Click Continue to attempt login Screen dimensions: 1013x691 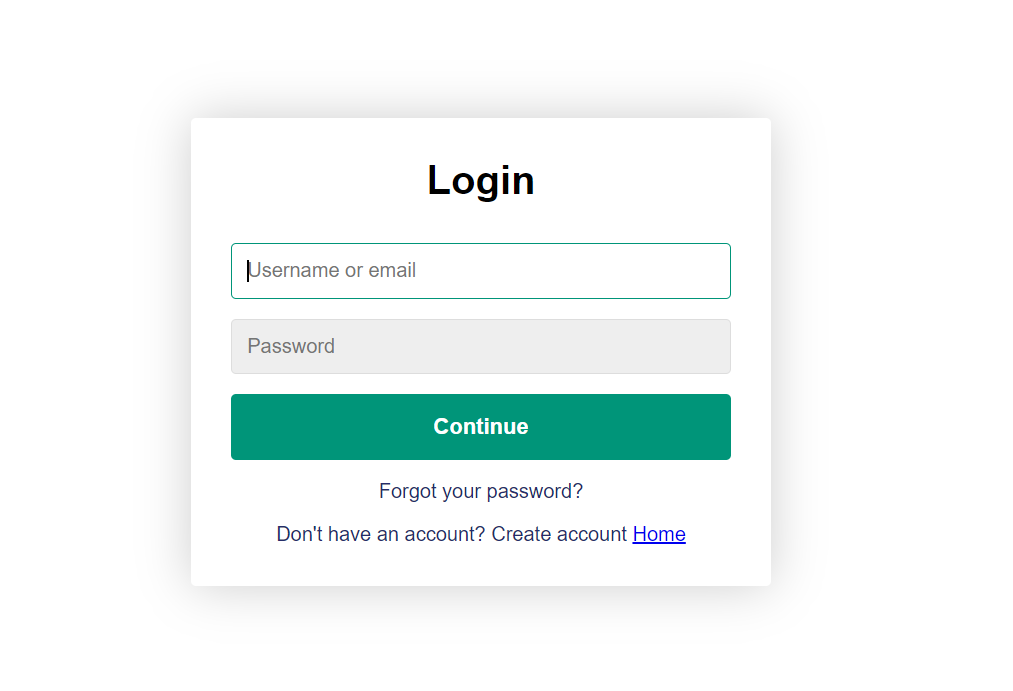(480, 426)
